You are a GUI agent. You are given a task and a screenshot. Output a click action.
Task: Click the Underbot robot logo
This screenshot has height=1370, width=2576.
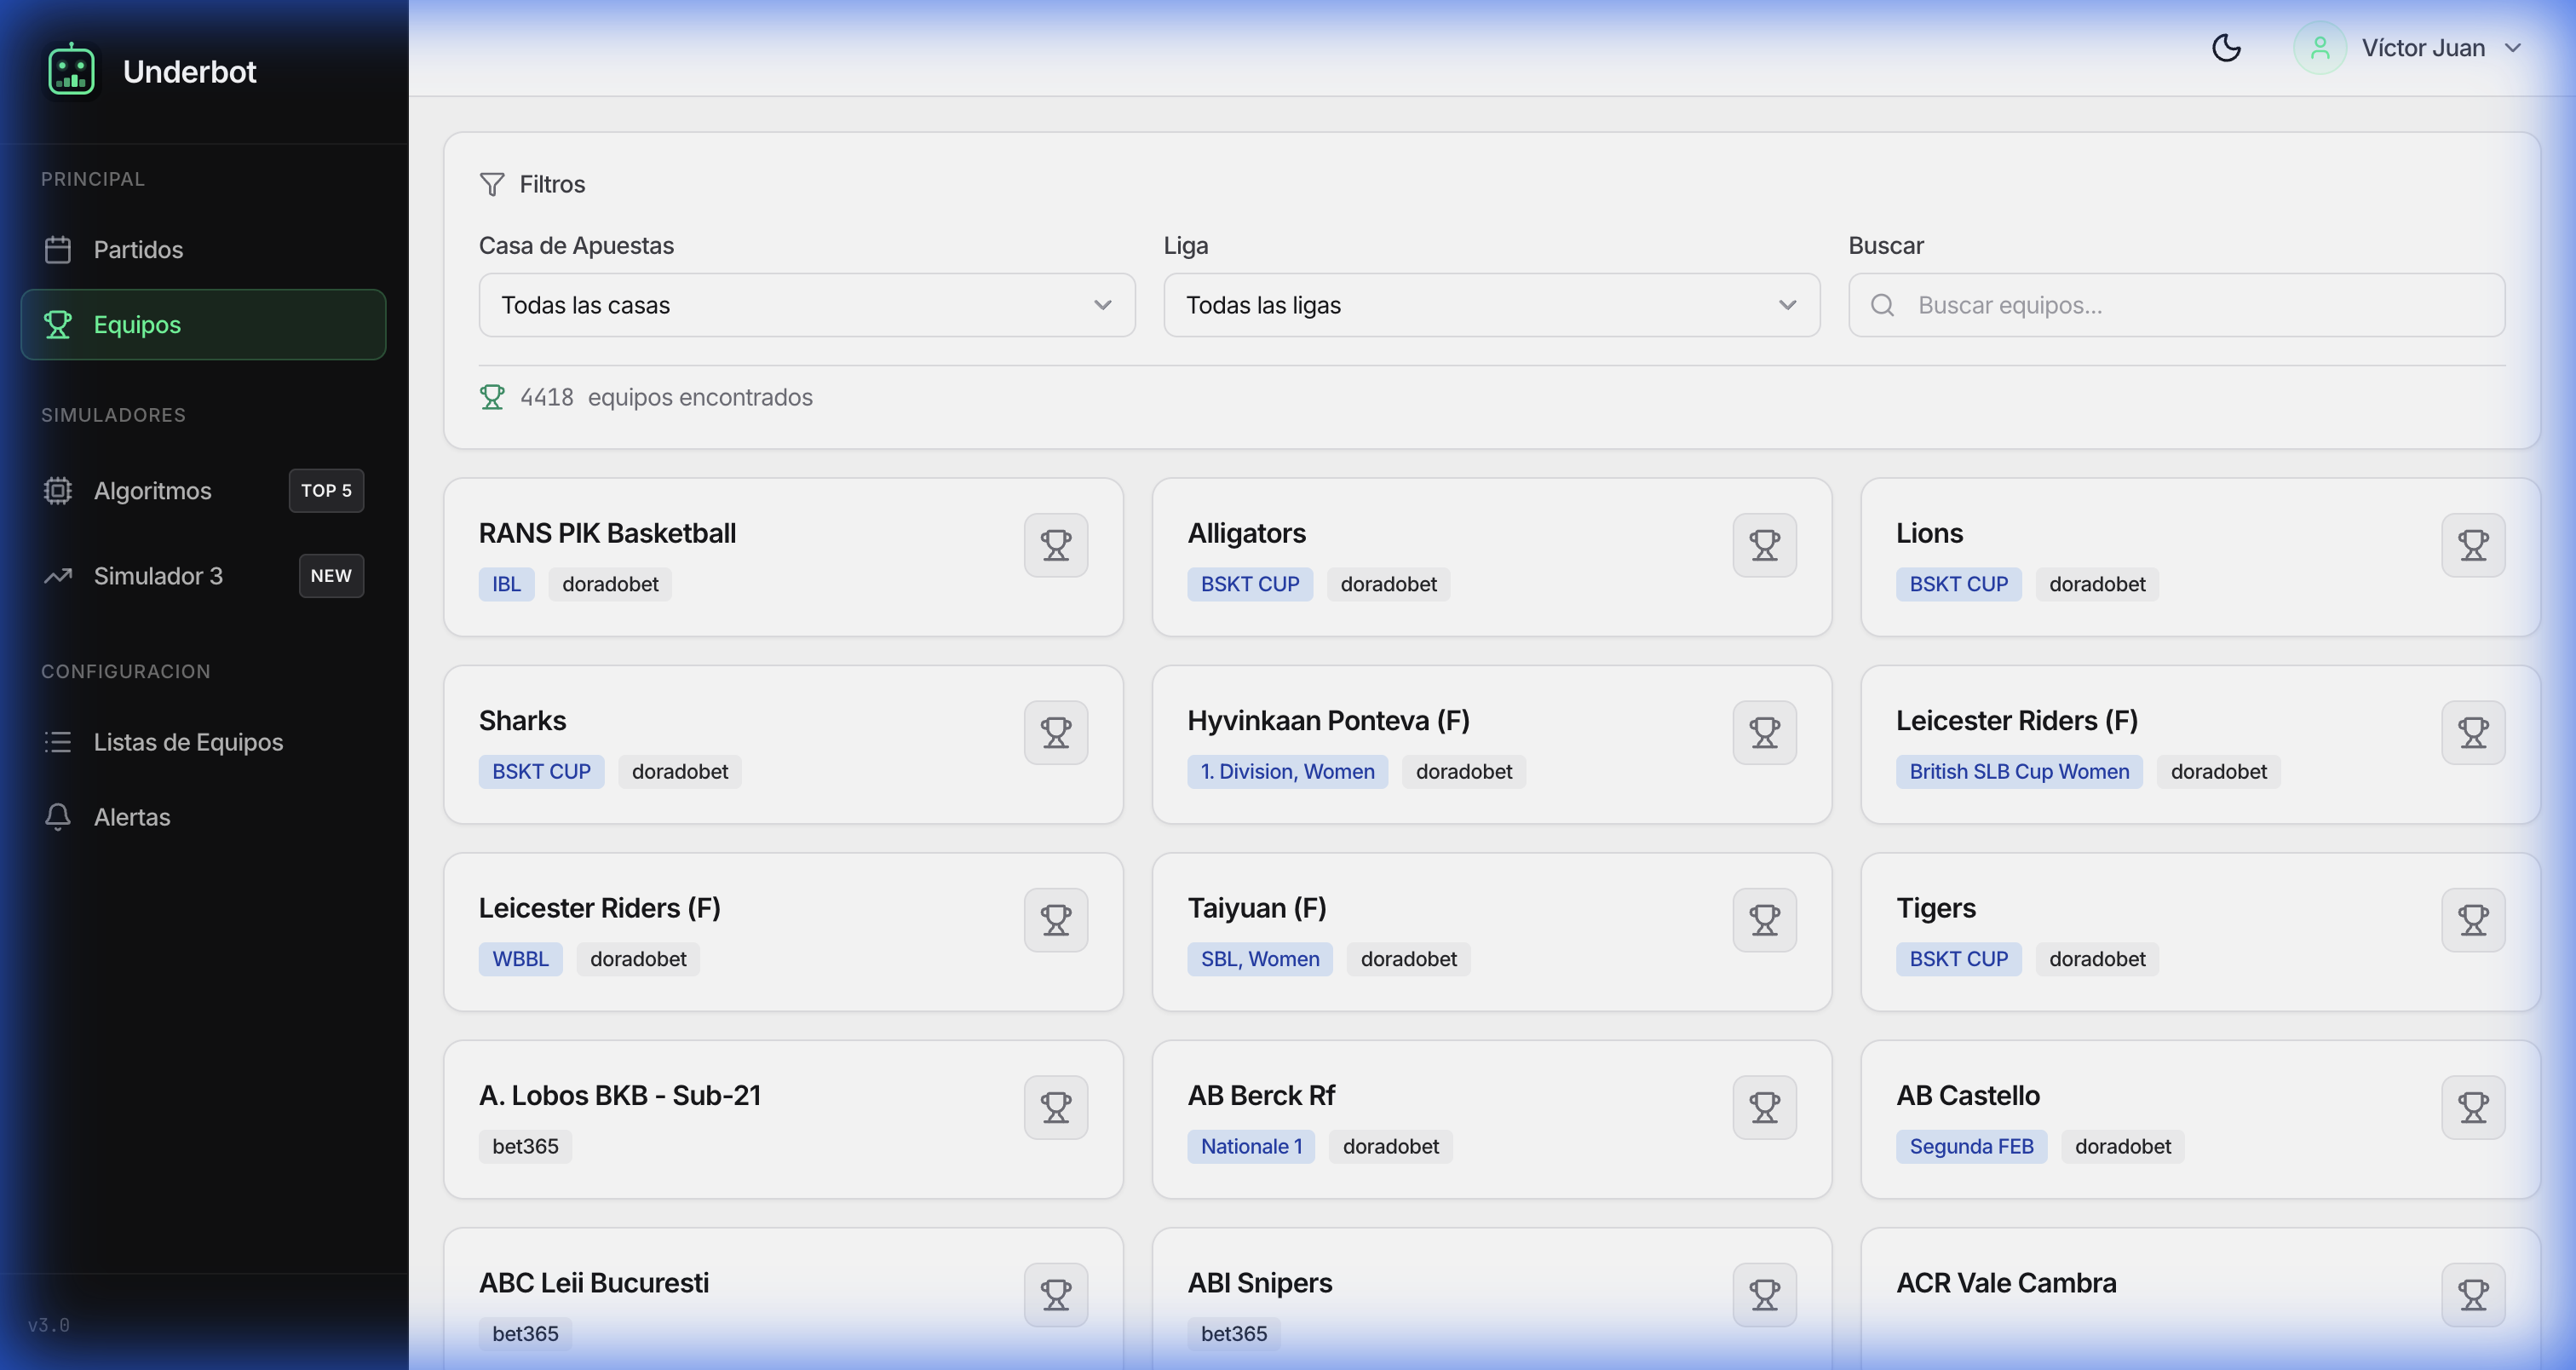[x=71, y=70]
